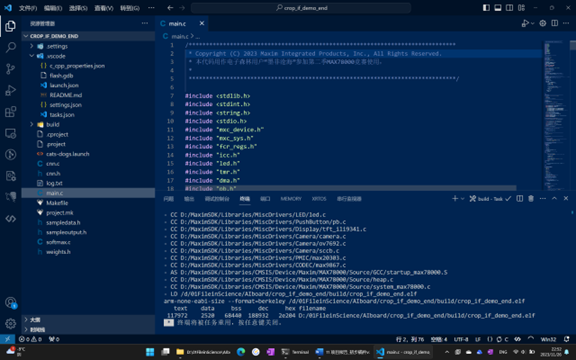Open terminal panel more actions ellipsis

coord(543,199)
